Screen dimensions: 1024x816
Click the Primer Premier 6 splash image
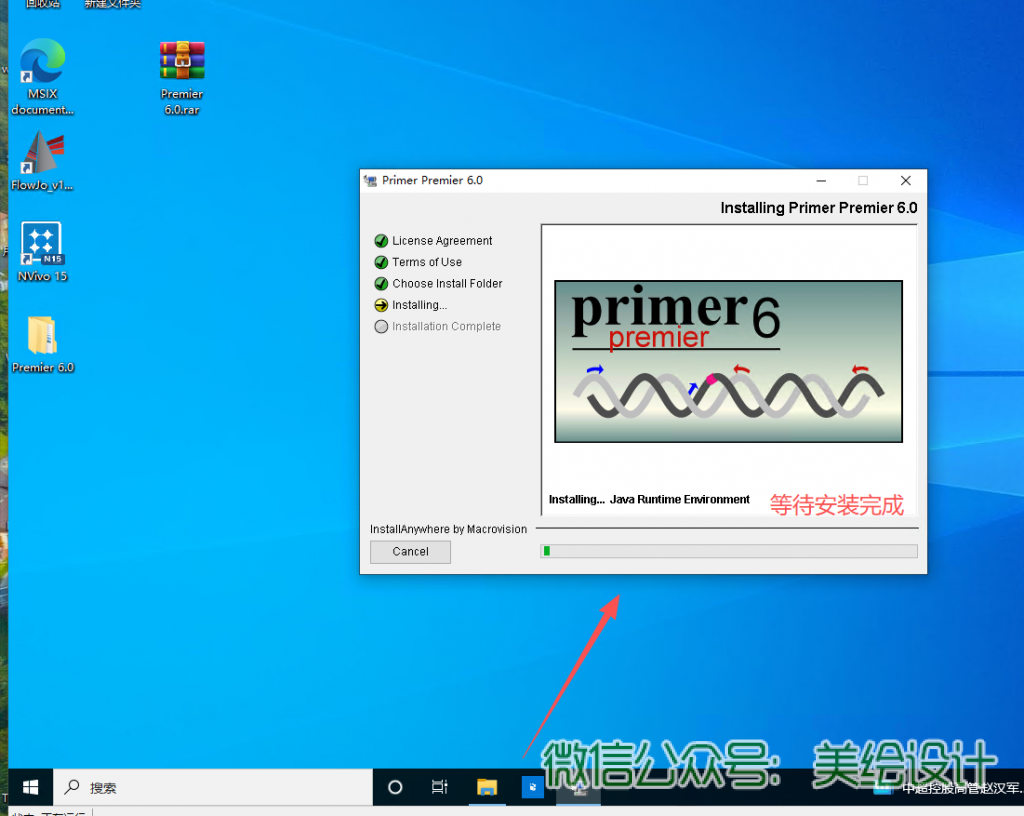coord(728,361)
